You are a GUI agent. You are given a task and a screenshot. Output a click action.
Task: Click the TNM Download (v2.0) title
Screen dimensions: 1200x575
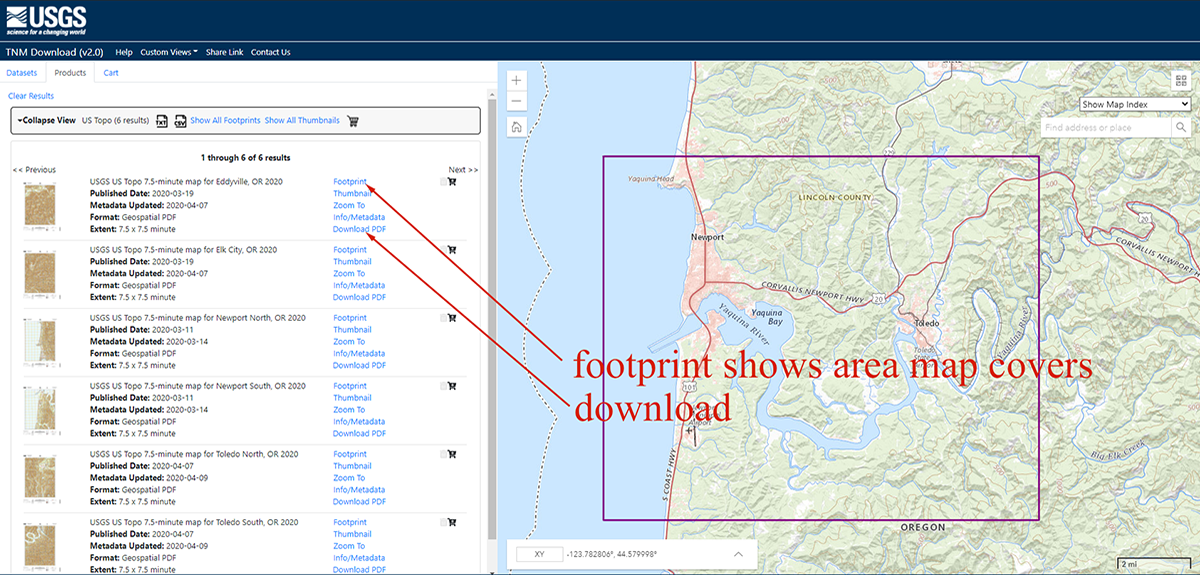tap(54, 52)
